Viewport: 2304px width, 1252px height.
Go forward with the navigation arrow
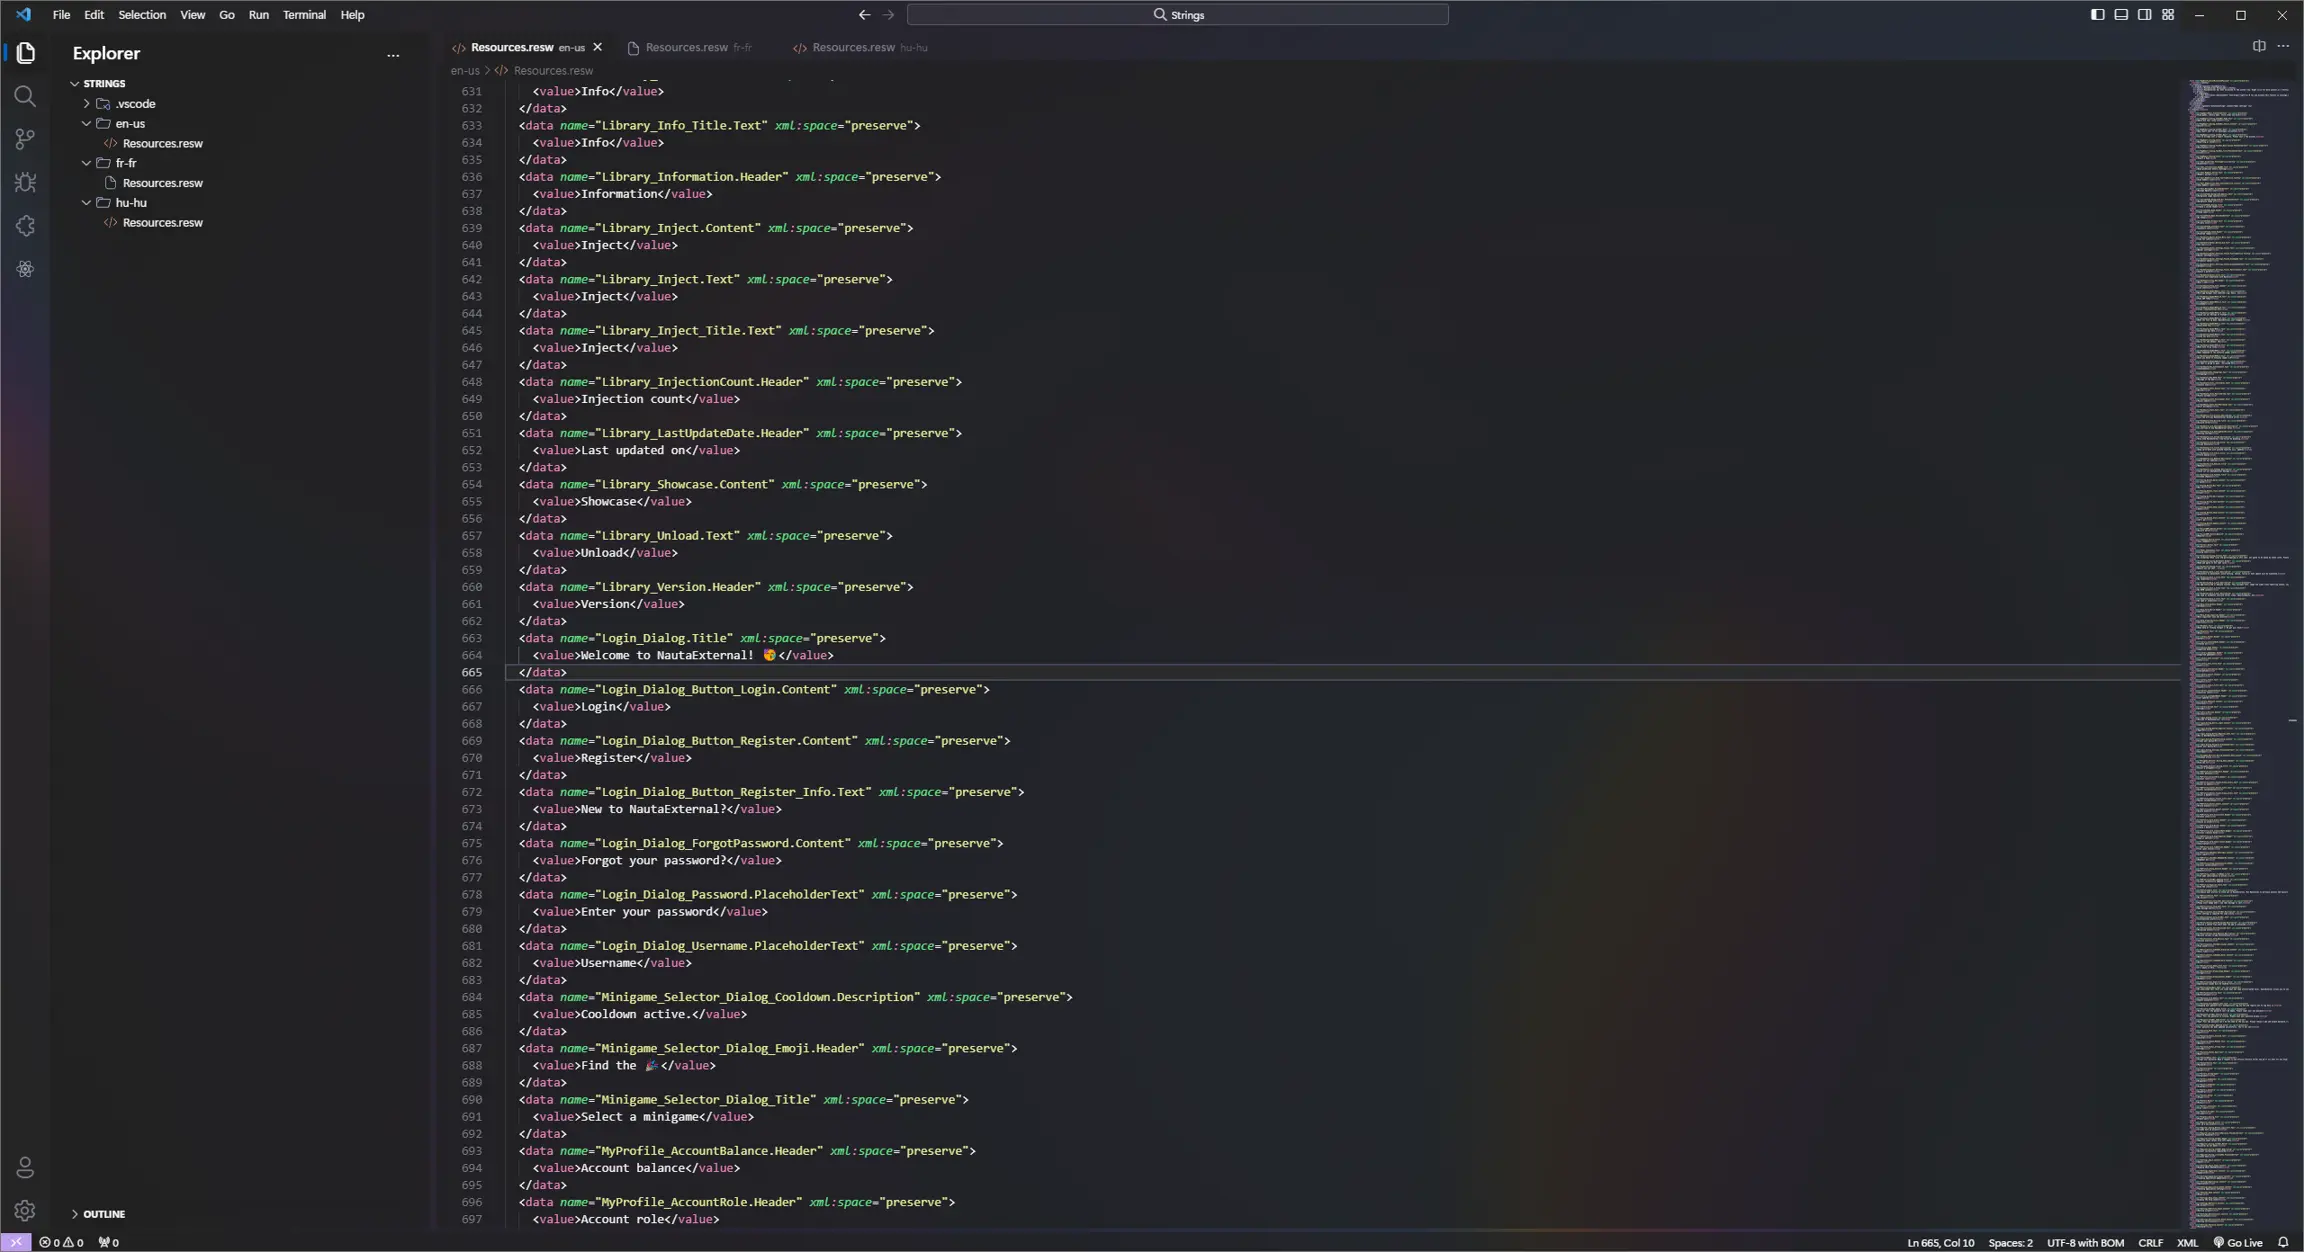[x=888, y=15]
